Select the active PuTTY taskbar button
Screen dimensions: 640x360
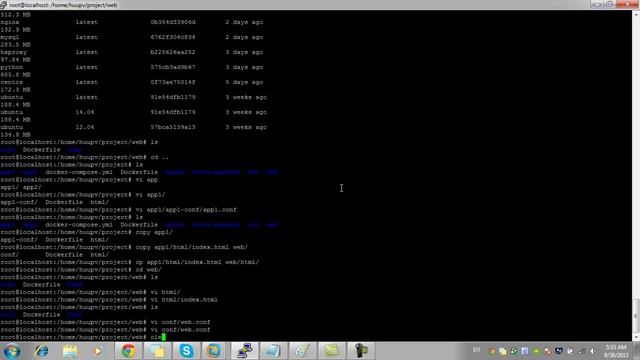click(x=244, y=351)
